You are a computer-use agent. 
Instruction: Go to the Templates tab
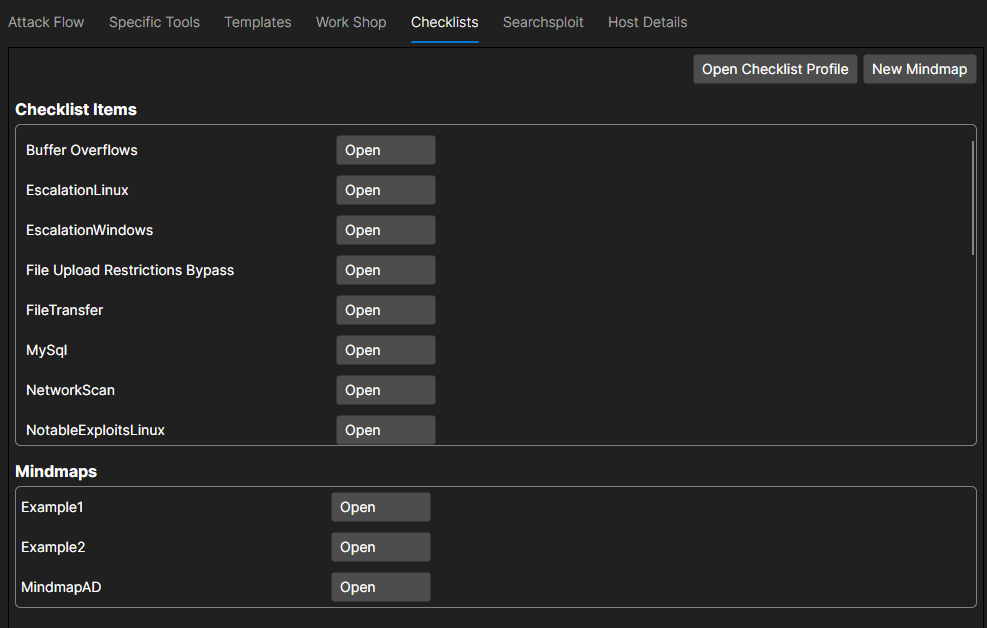(258, 22)
